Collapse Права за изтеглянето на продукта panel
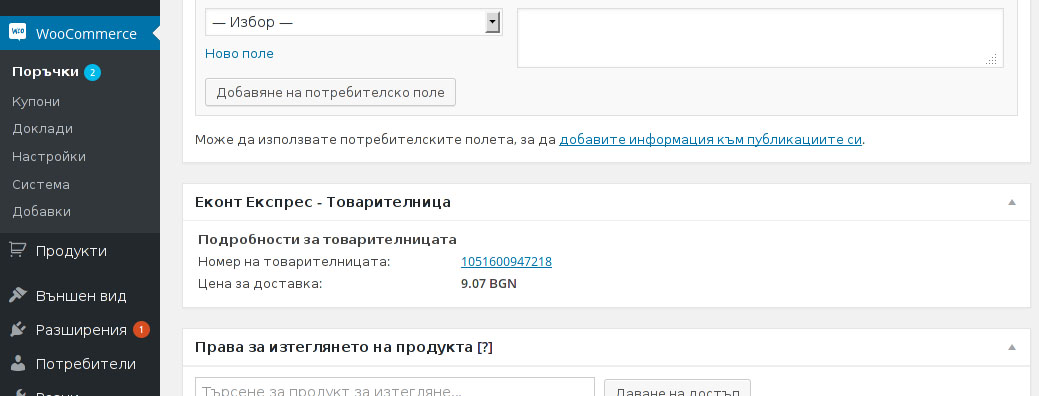 point(1012,347)
